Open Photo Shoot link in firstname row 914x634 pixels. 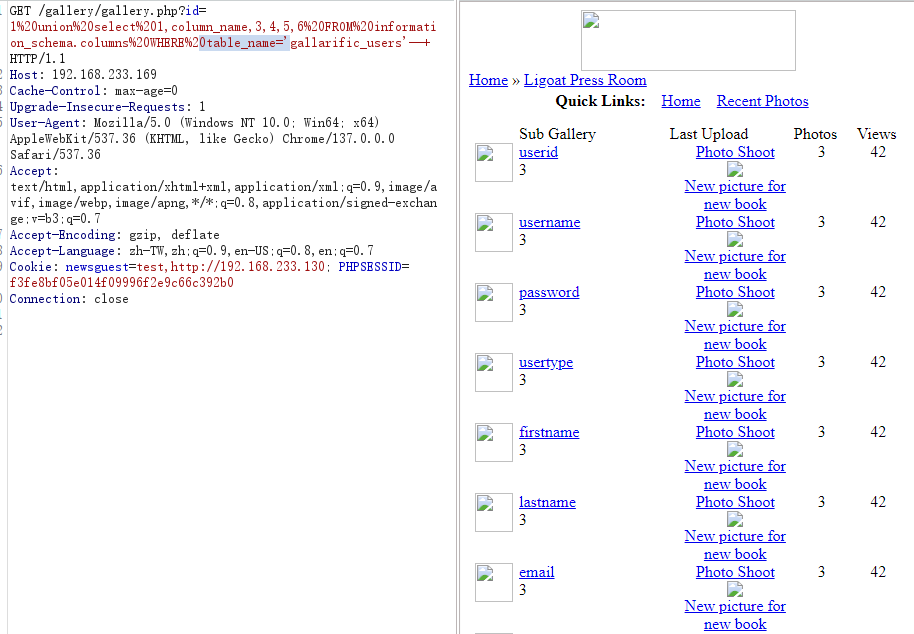point(734,432)
